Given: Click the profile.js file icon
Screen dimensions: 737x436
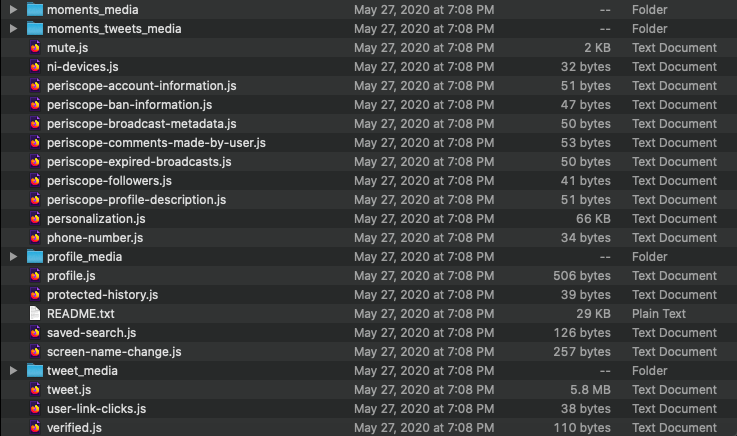Looking at the screenshot, I should click(x=36, y=276).
